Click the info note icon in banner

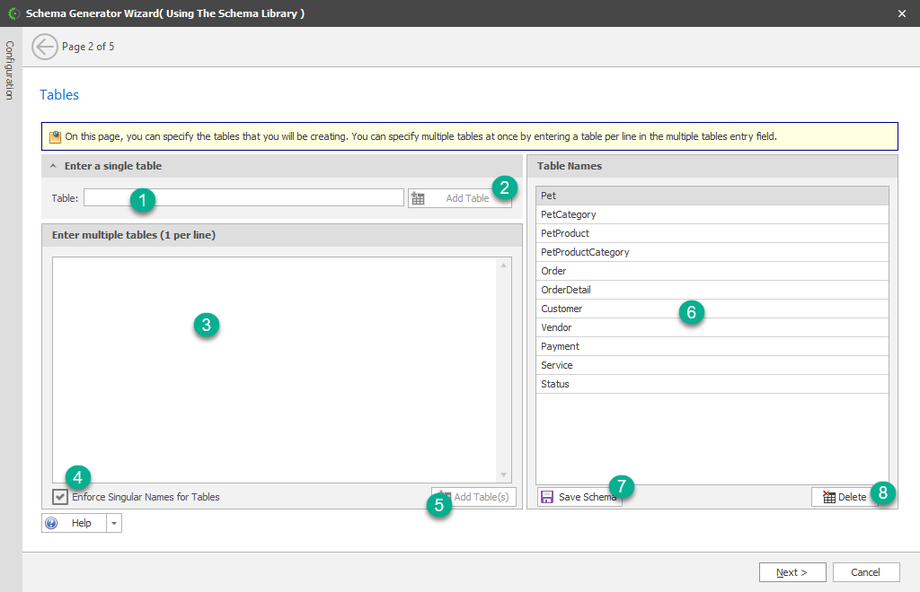coord(55,136)
